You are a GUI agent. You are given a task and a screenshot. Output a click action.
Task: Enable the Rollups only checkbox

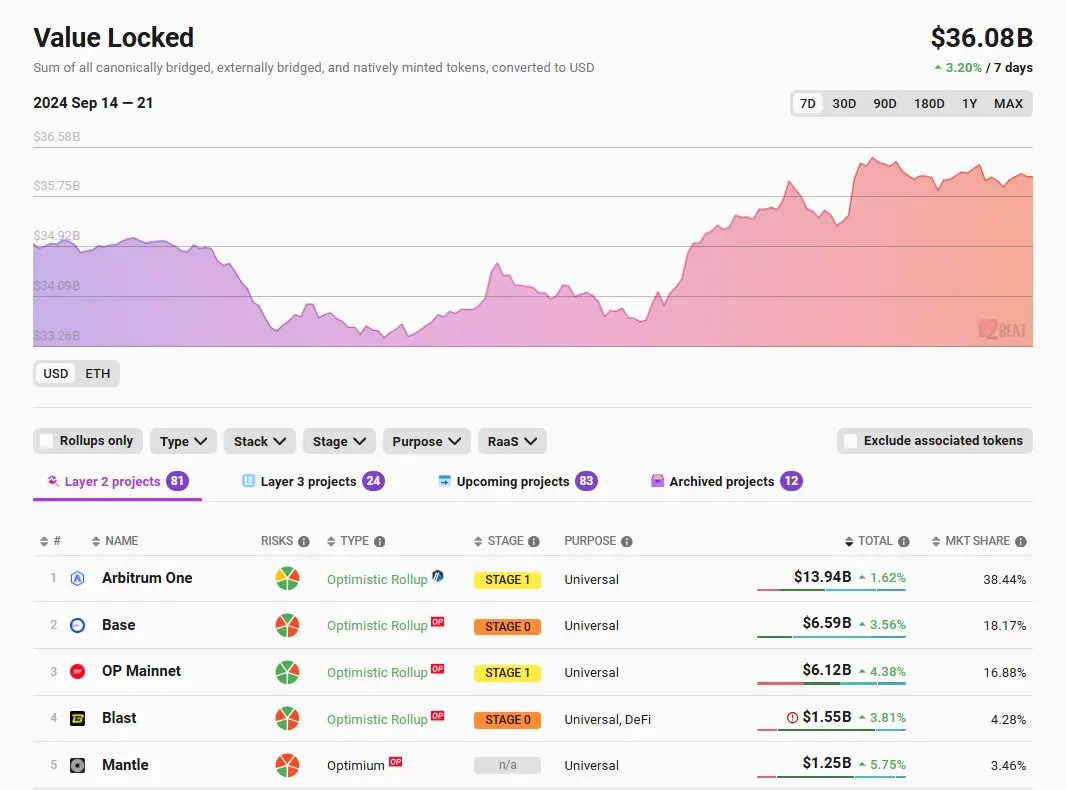click(x=46, y=441)
